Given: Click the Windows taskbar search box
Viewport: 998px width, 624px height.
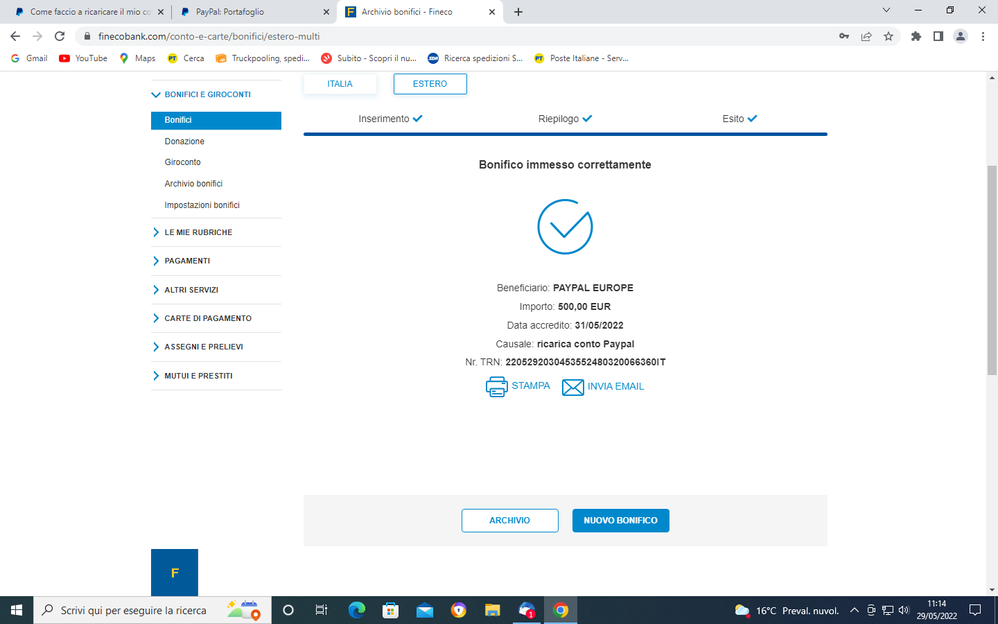Looking at the screenshot, I should 153,610.
